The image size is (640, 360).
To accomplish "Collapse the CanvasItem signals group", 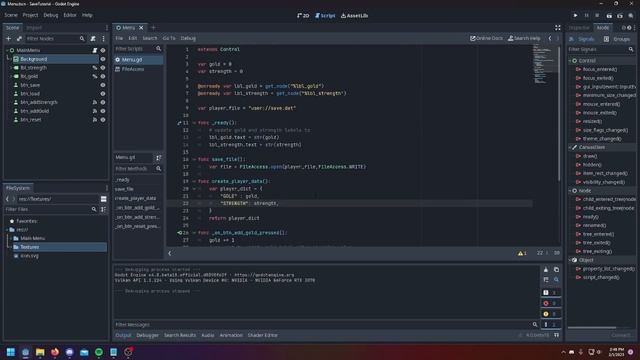I will [570, 147].
